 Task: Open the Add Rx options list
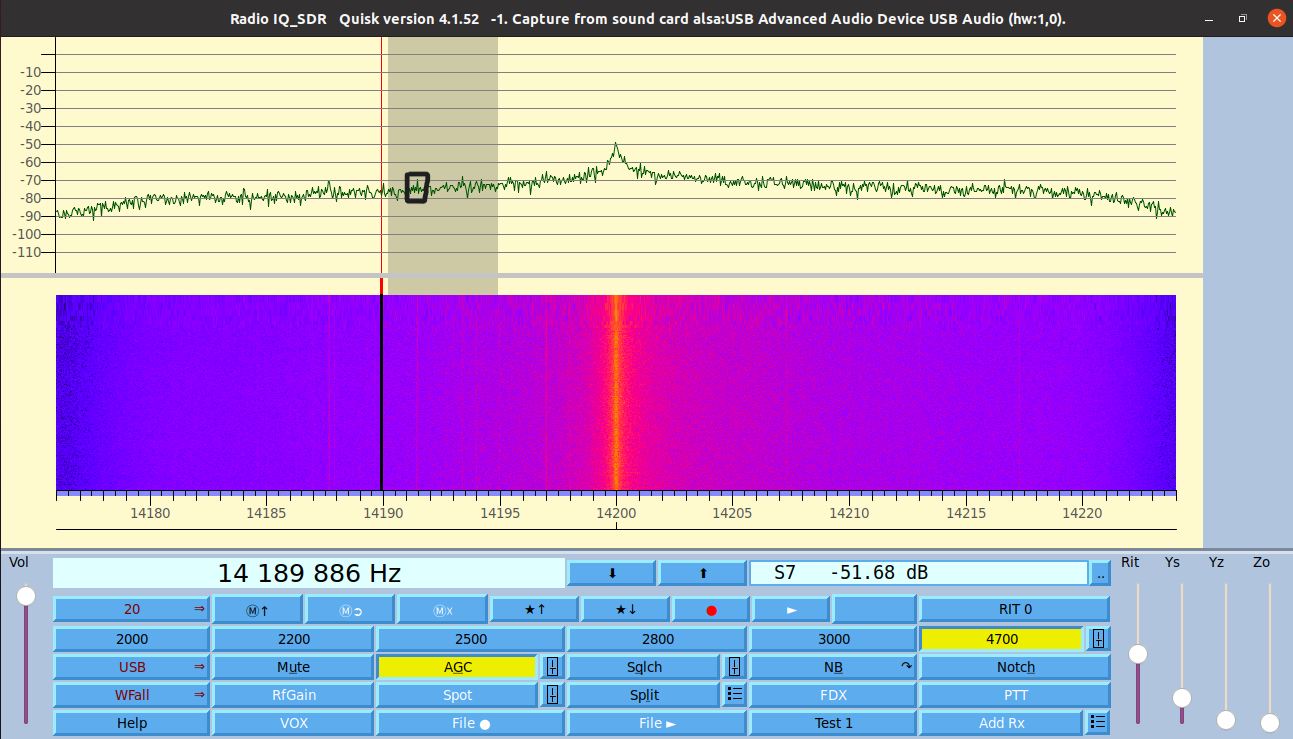[x=1097, y=722]
